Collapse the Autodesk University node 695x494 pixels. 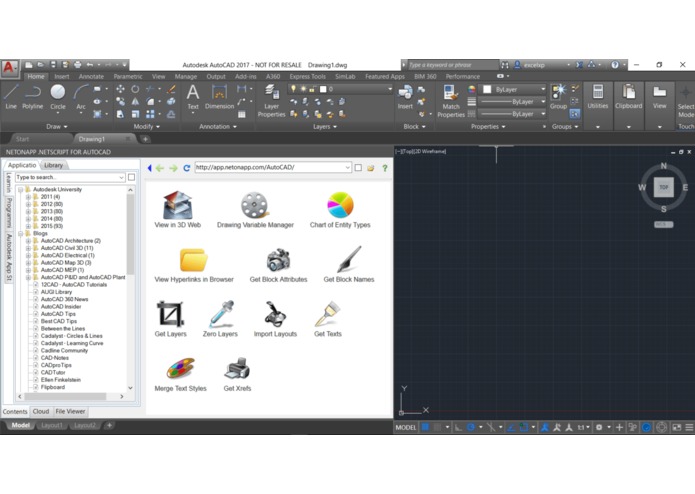20,190
